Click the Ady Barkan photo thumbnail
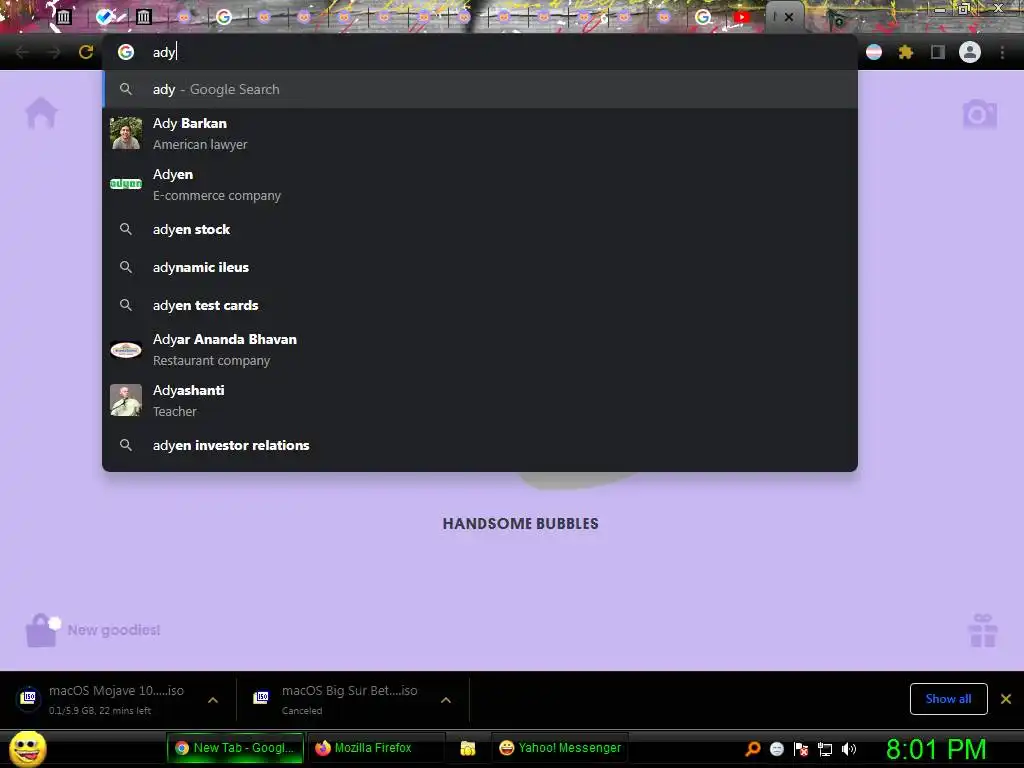The width and height of the screenshot is (1024, 768). click(126, 133)
